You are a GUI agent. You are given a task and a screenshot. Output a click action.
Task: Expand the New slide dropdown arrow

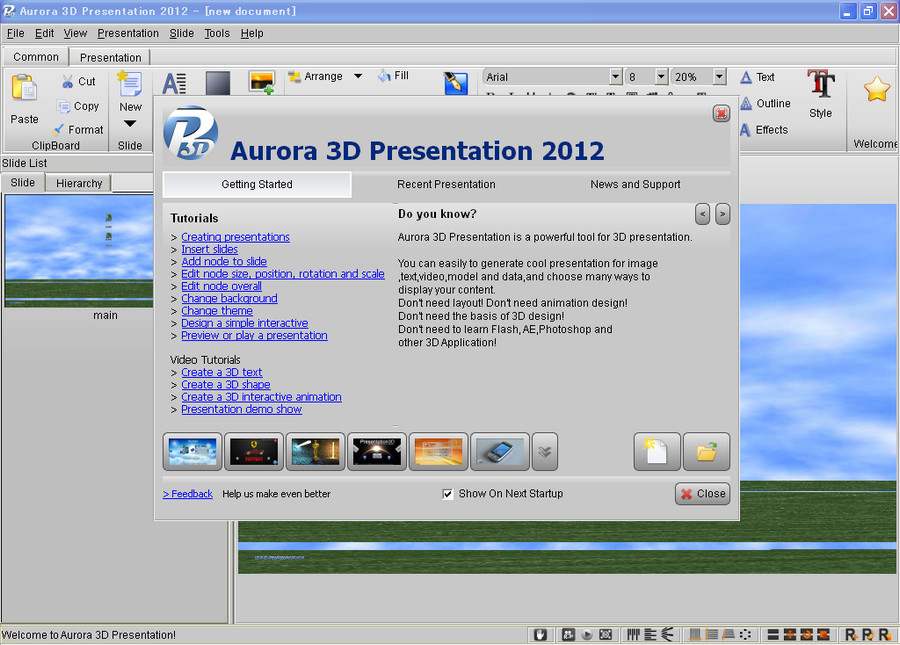[130, 123]
